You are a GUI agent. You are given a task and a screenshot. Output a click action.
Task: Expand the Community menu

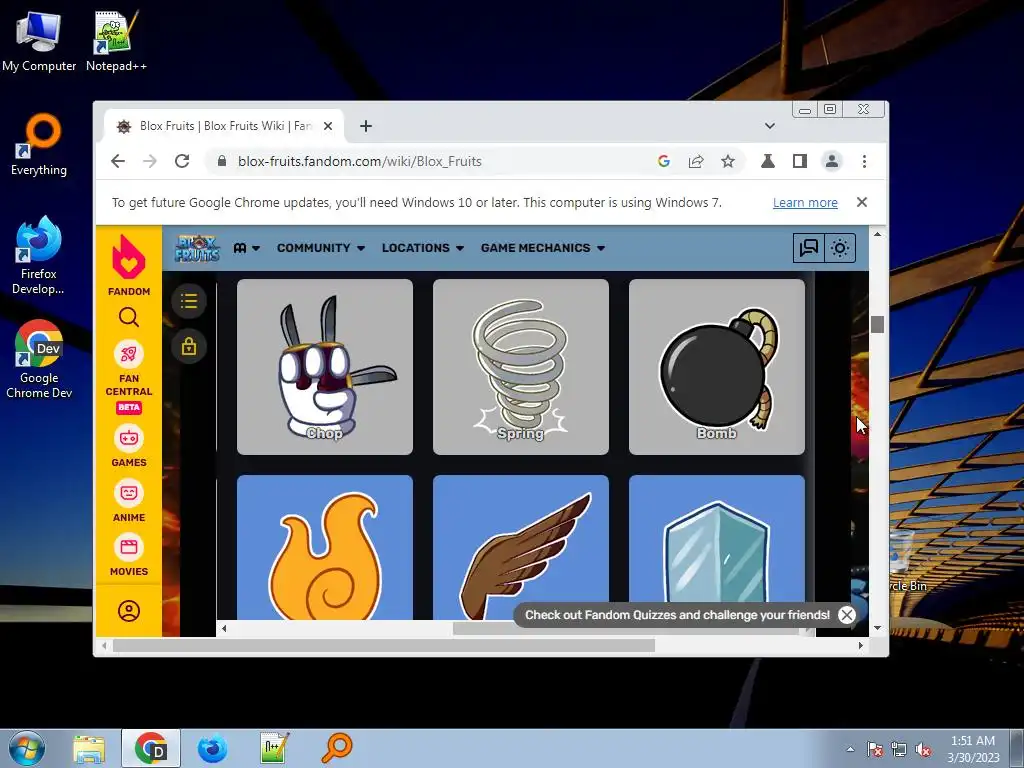[321, 248]
